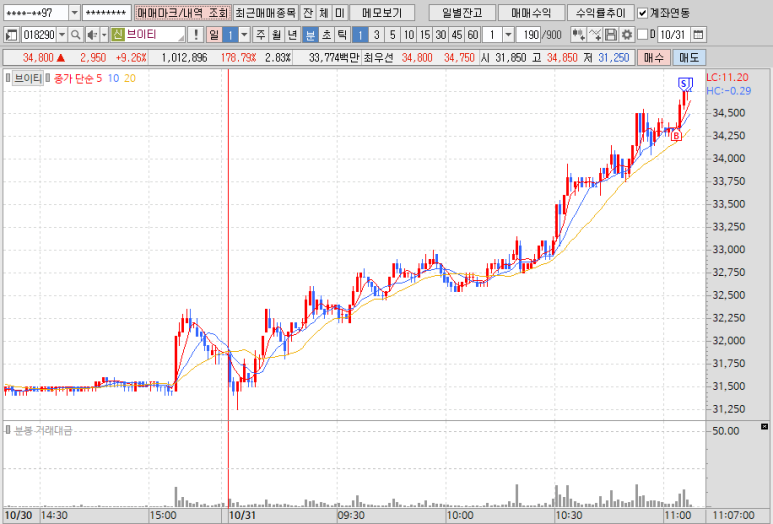Toggle the 계좌연동 checkbox
The height and width of the screenshot is (524, 773).
(642, 13)
